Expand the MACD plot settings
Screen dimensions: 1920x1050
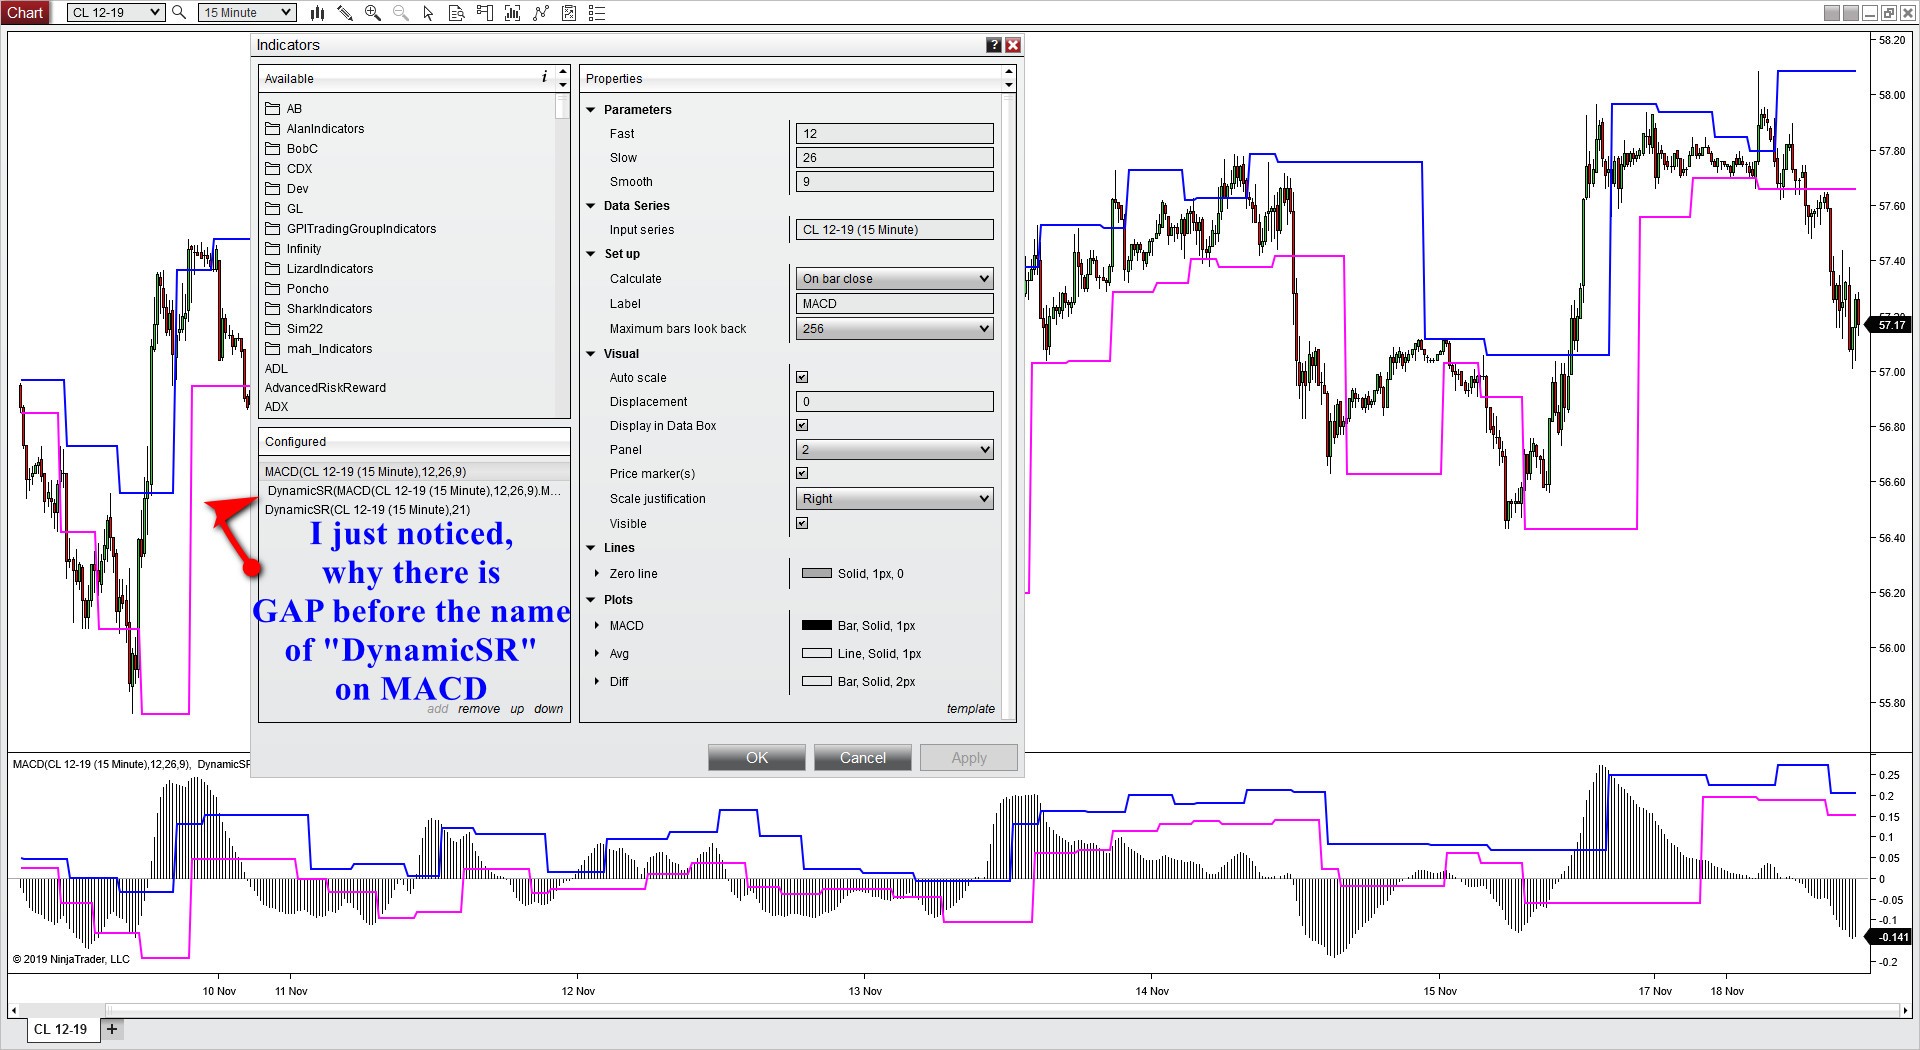click(x=597, y=625)
